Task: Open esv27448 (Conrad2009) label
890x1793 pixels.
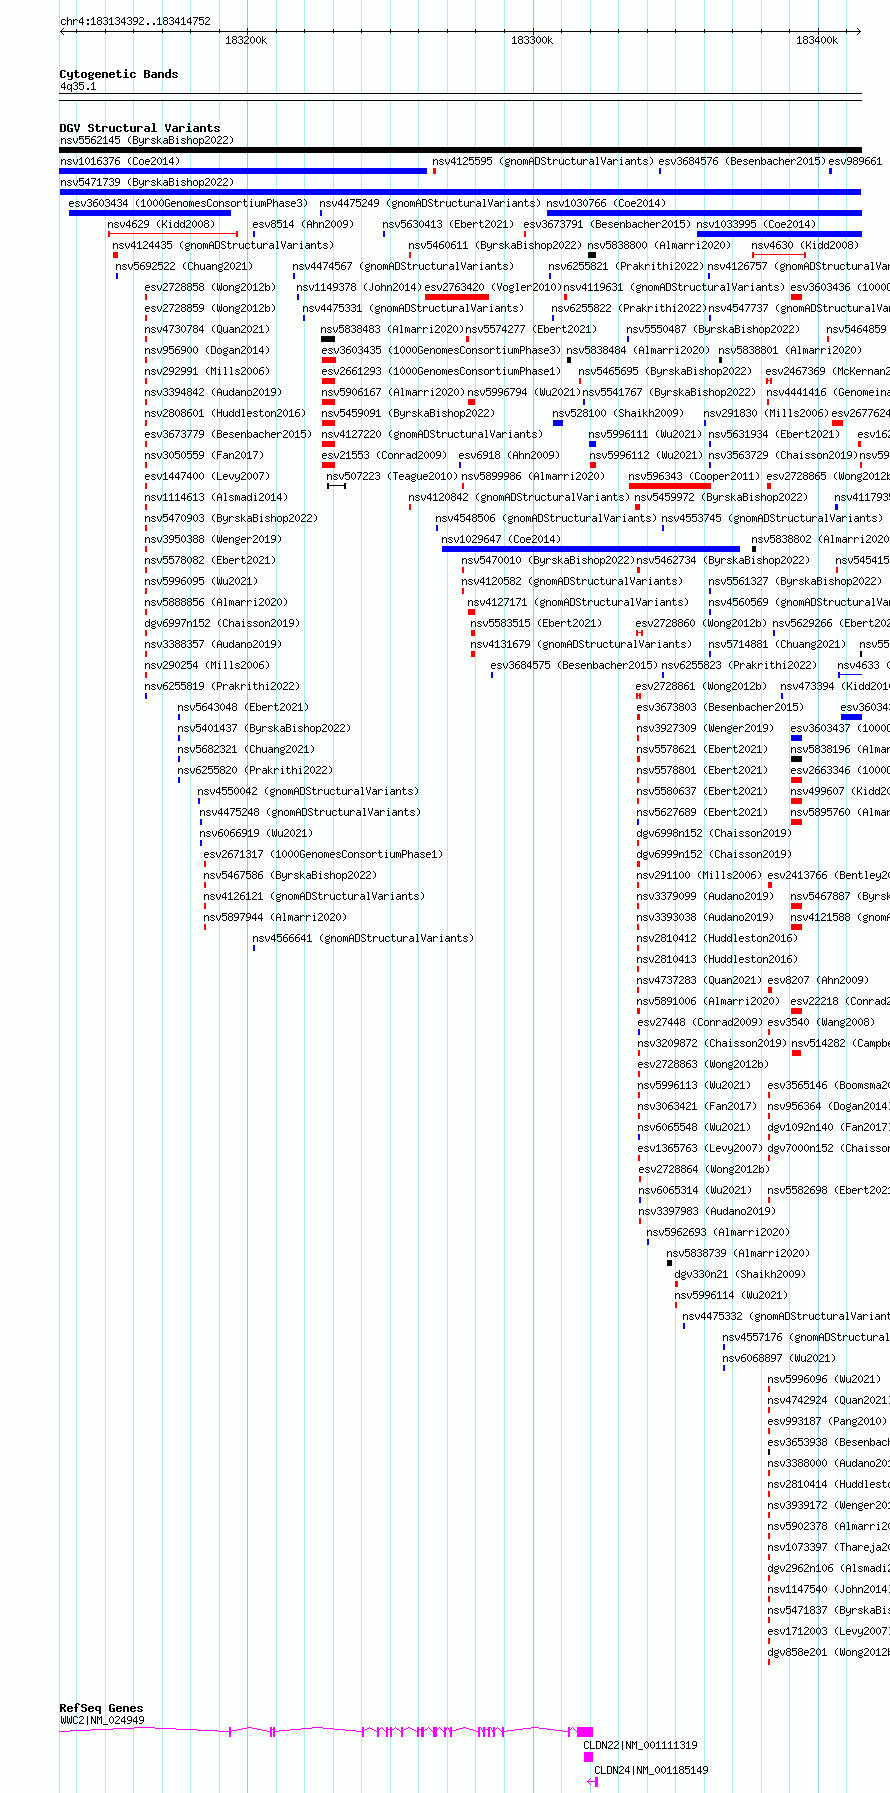Action: 699,1022
